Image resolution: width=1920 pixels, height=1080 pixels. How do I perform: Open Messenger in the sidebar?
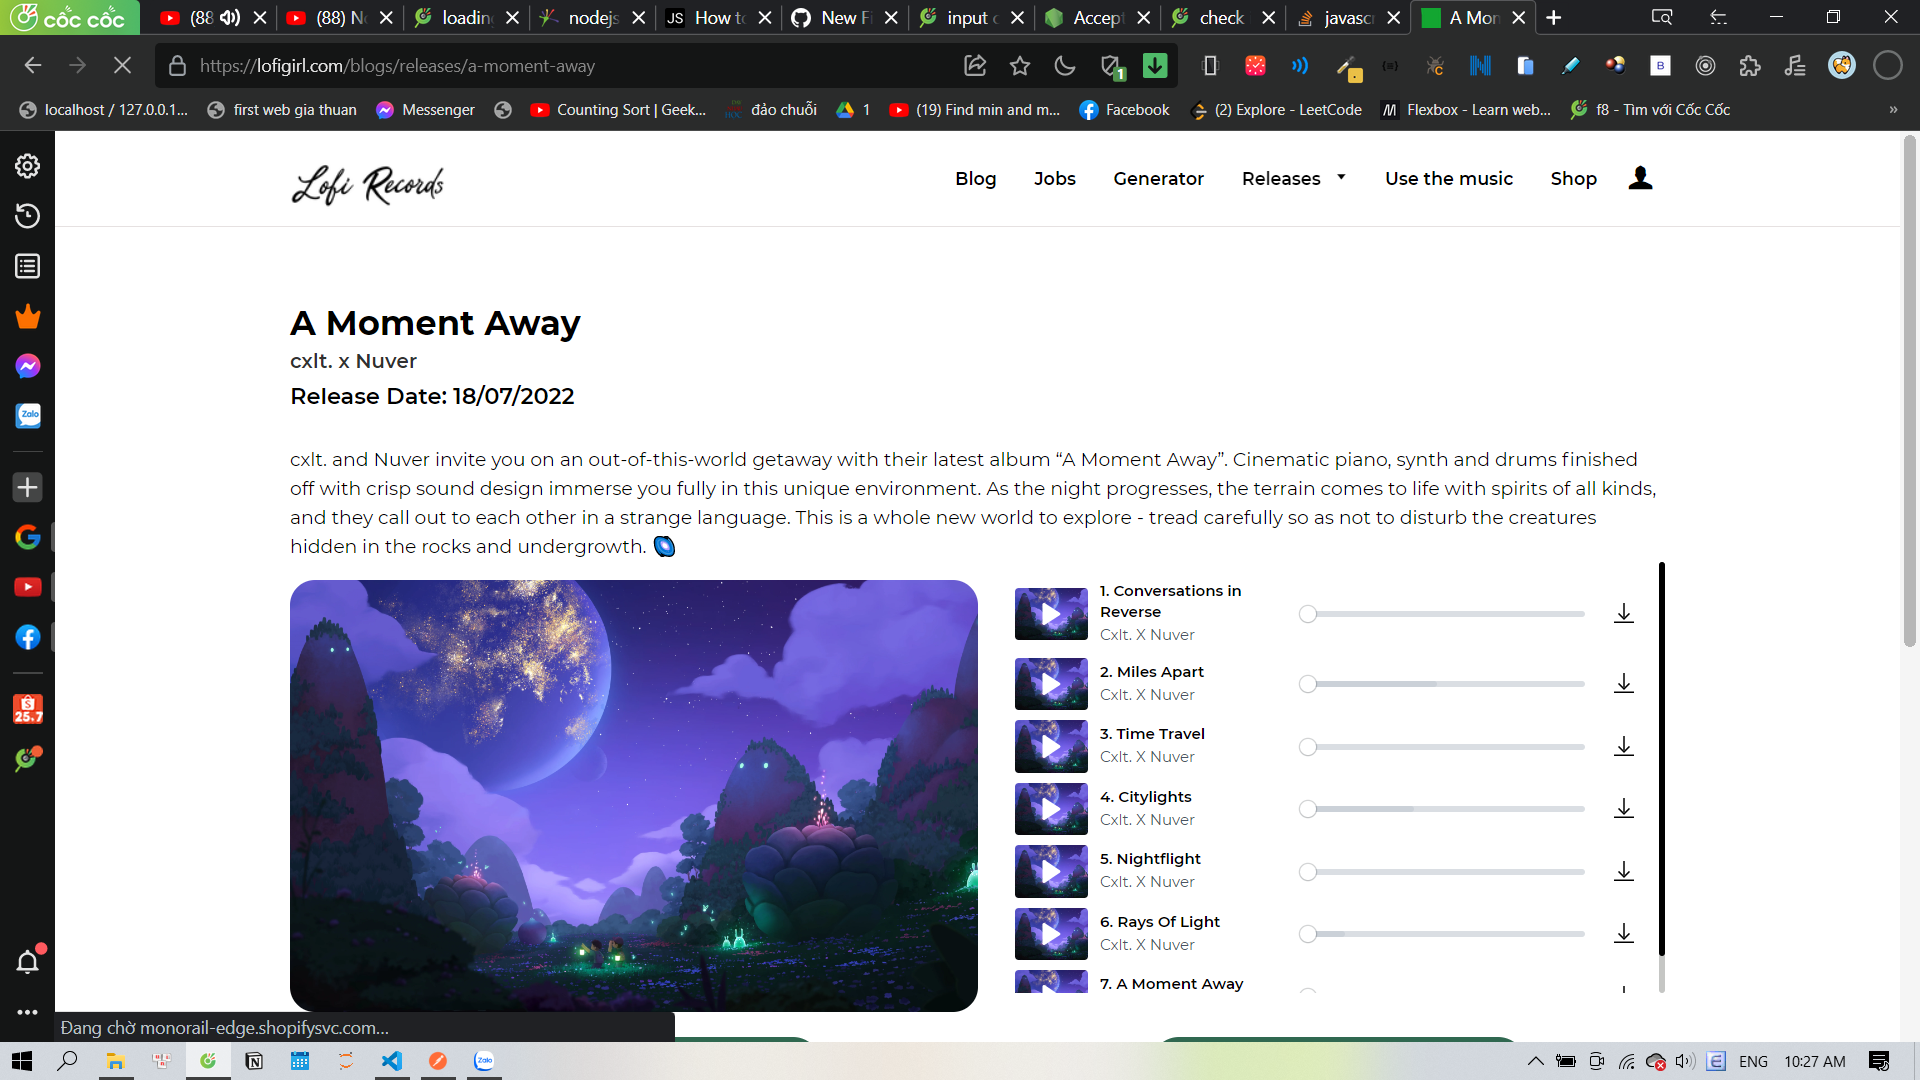pyautogui.click(x=27, y=366)
